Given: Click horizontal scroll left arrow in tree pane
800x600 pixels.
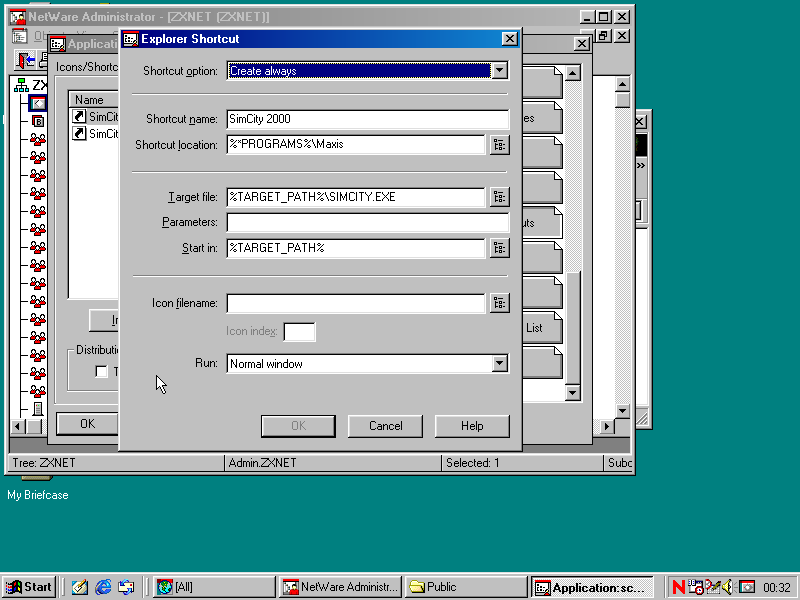Looking at the screenshot, I should 18,426.
